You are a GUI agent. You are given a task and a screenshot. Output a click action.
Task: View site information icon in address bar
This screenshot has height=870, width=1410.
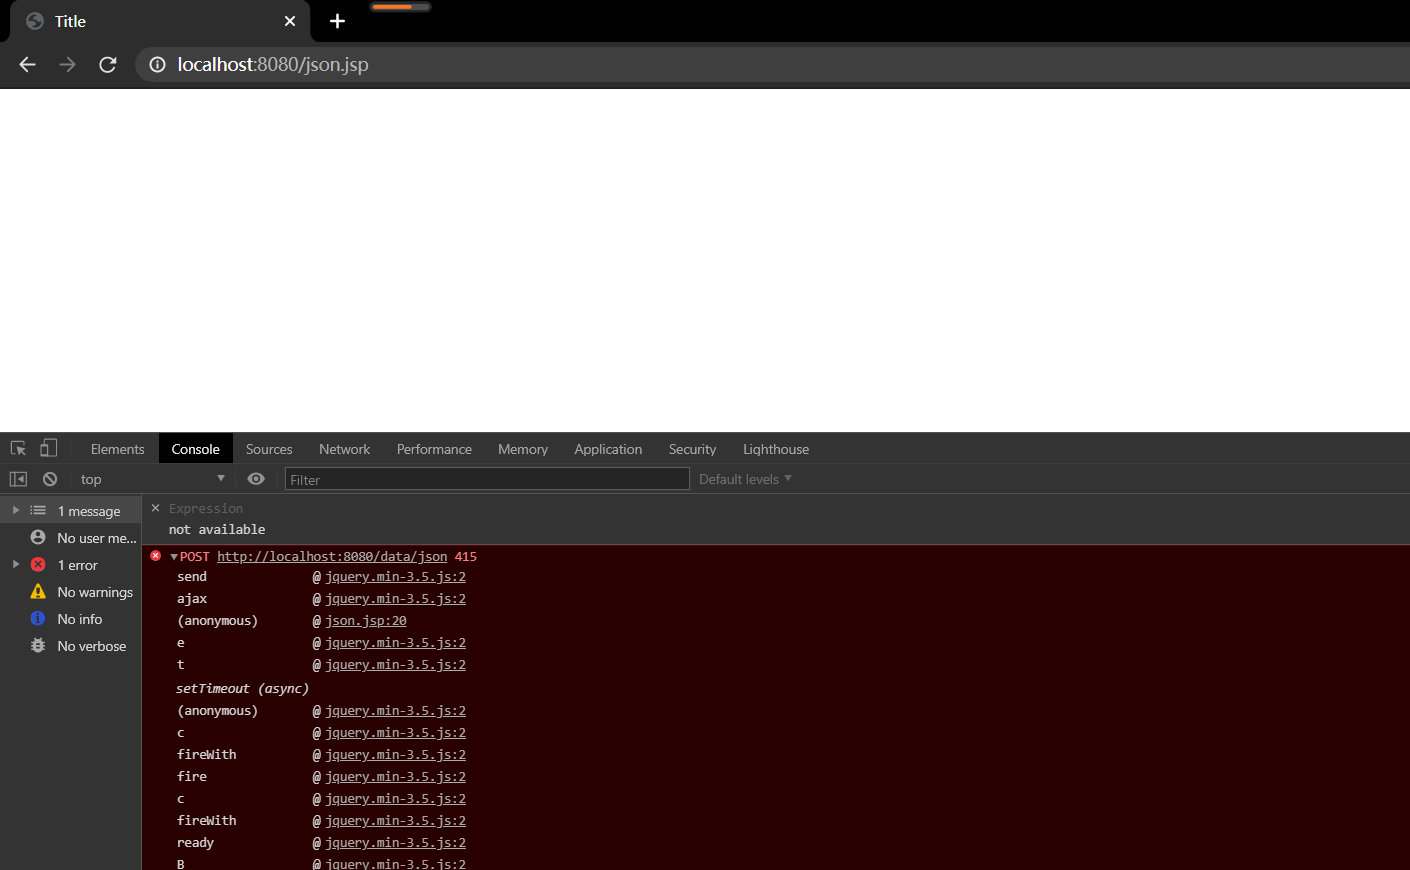157,64
